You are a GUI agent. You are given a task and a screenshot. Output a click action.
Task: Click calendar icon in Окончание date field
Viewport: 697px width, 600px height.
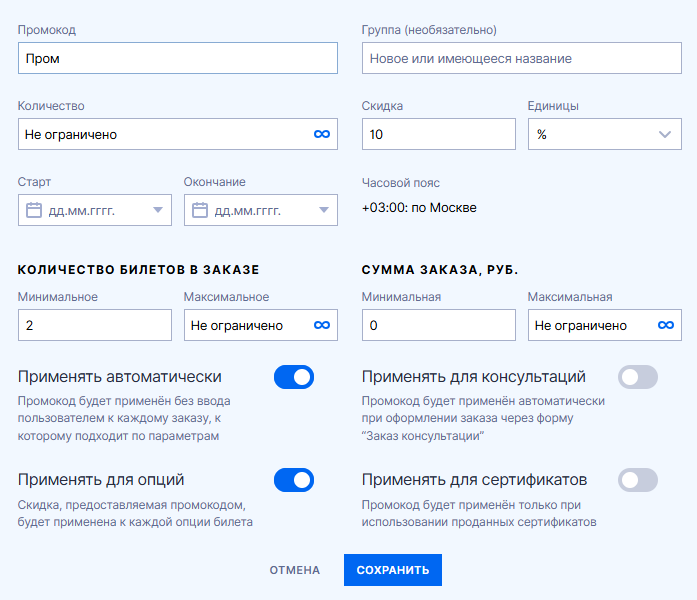pyautogui.click(x=200, y=210)
